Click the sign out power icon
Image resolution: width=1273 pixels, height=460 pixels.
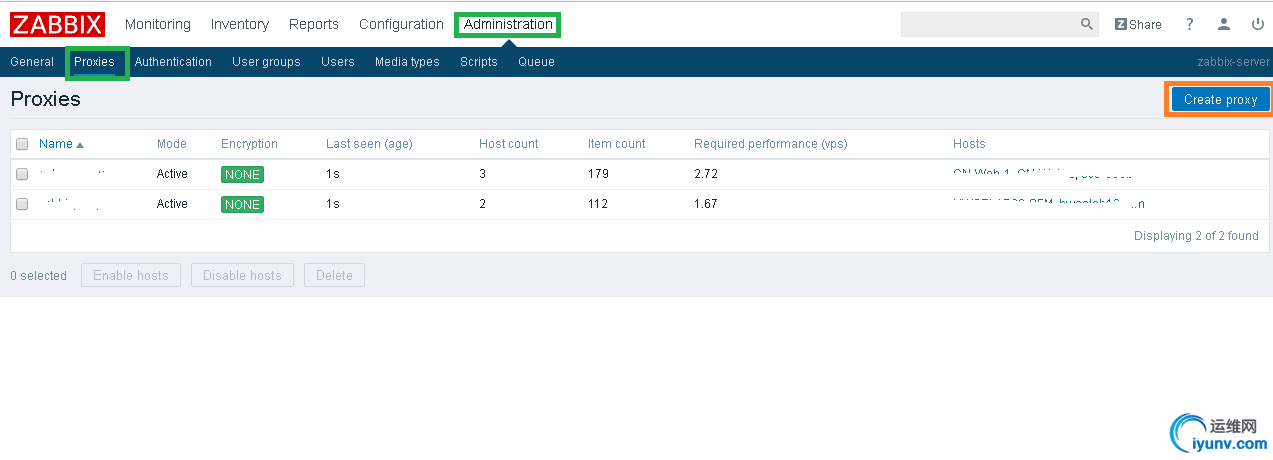coord(1258,24)
